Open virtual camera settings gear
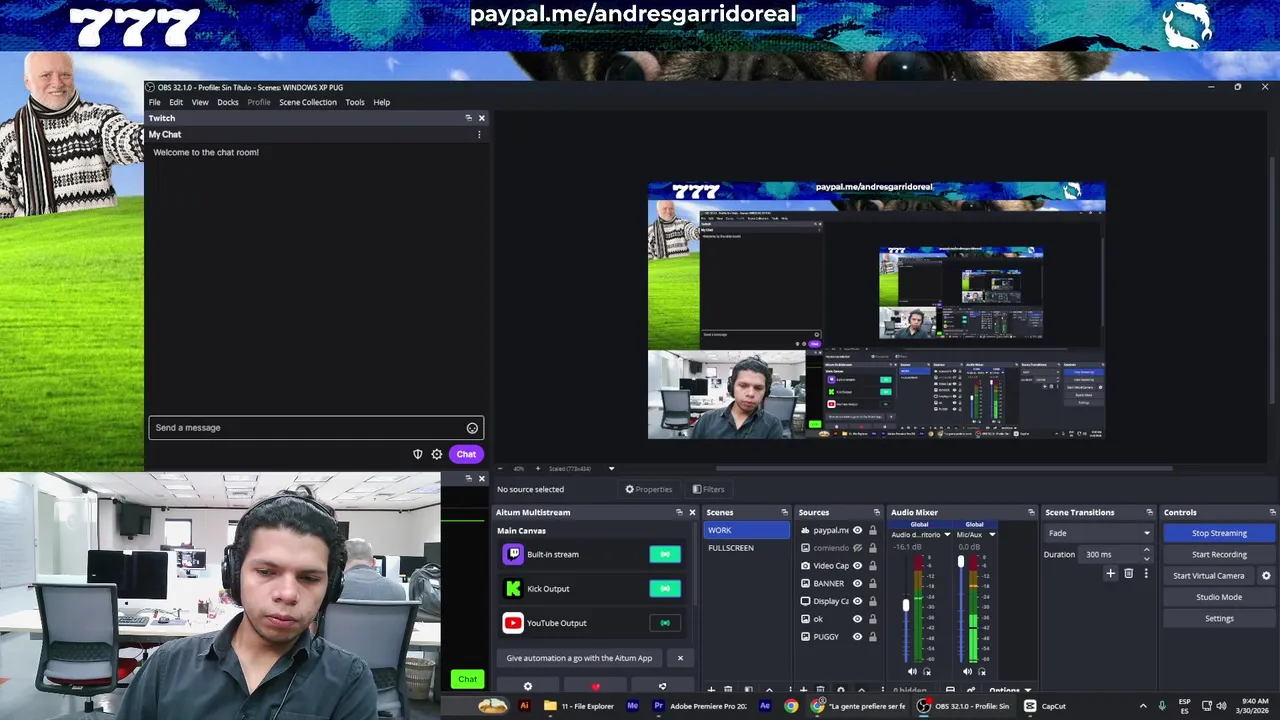1280x720 pixels. tap(1266, 576)
